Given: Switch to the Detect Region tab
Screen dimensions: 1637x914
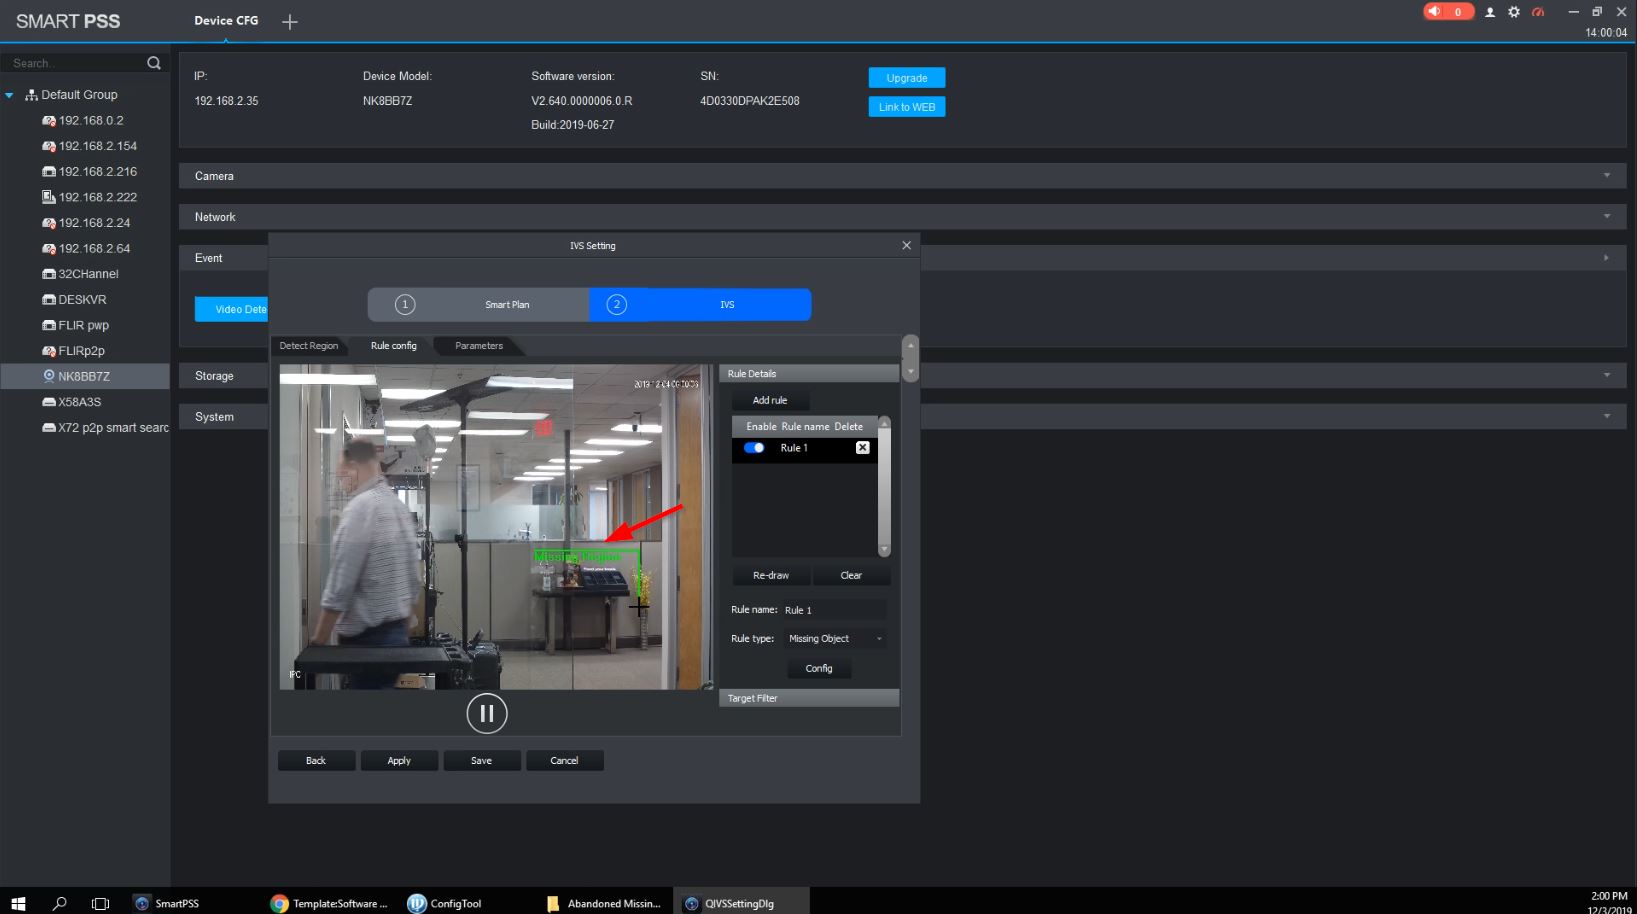Looking at the screenshot, I should pos(308,346).
